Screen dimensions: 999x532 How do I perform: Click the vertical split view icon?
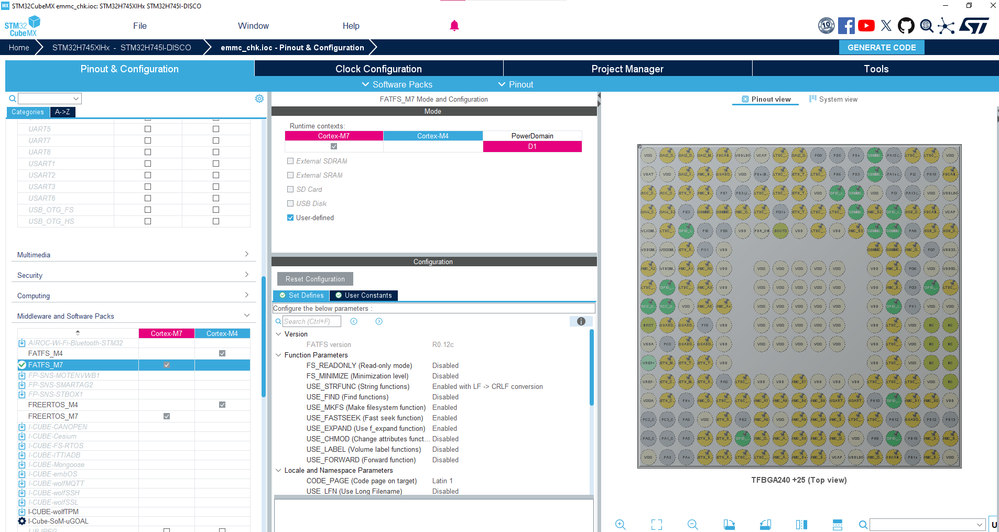coord(801,524)
